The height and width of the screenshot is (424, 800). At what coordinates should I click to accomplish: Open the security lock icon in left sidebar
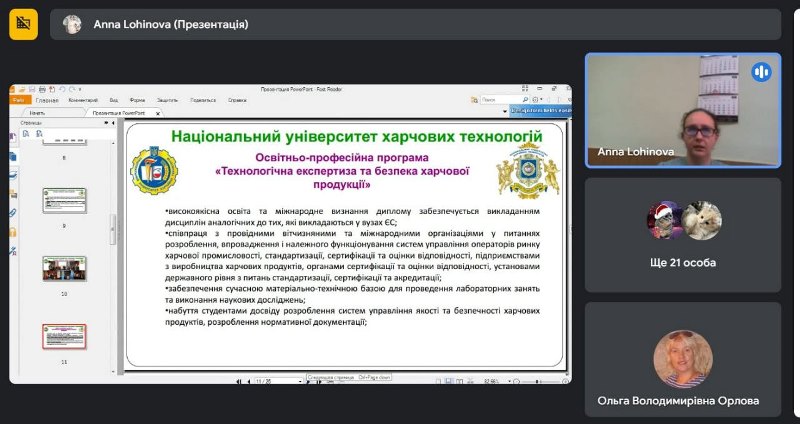[x=13, y=232]
